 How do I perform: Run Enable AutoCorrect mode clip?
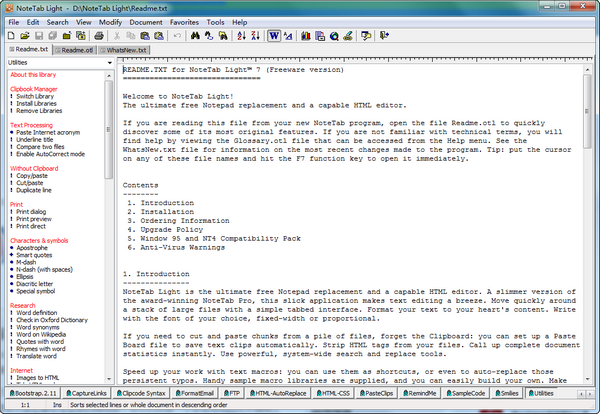coord(51,154)
